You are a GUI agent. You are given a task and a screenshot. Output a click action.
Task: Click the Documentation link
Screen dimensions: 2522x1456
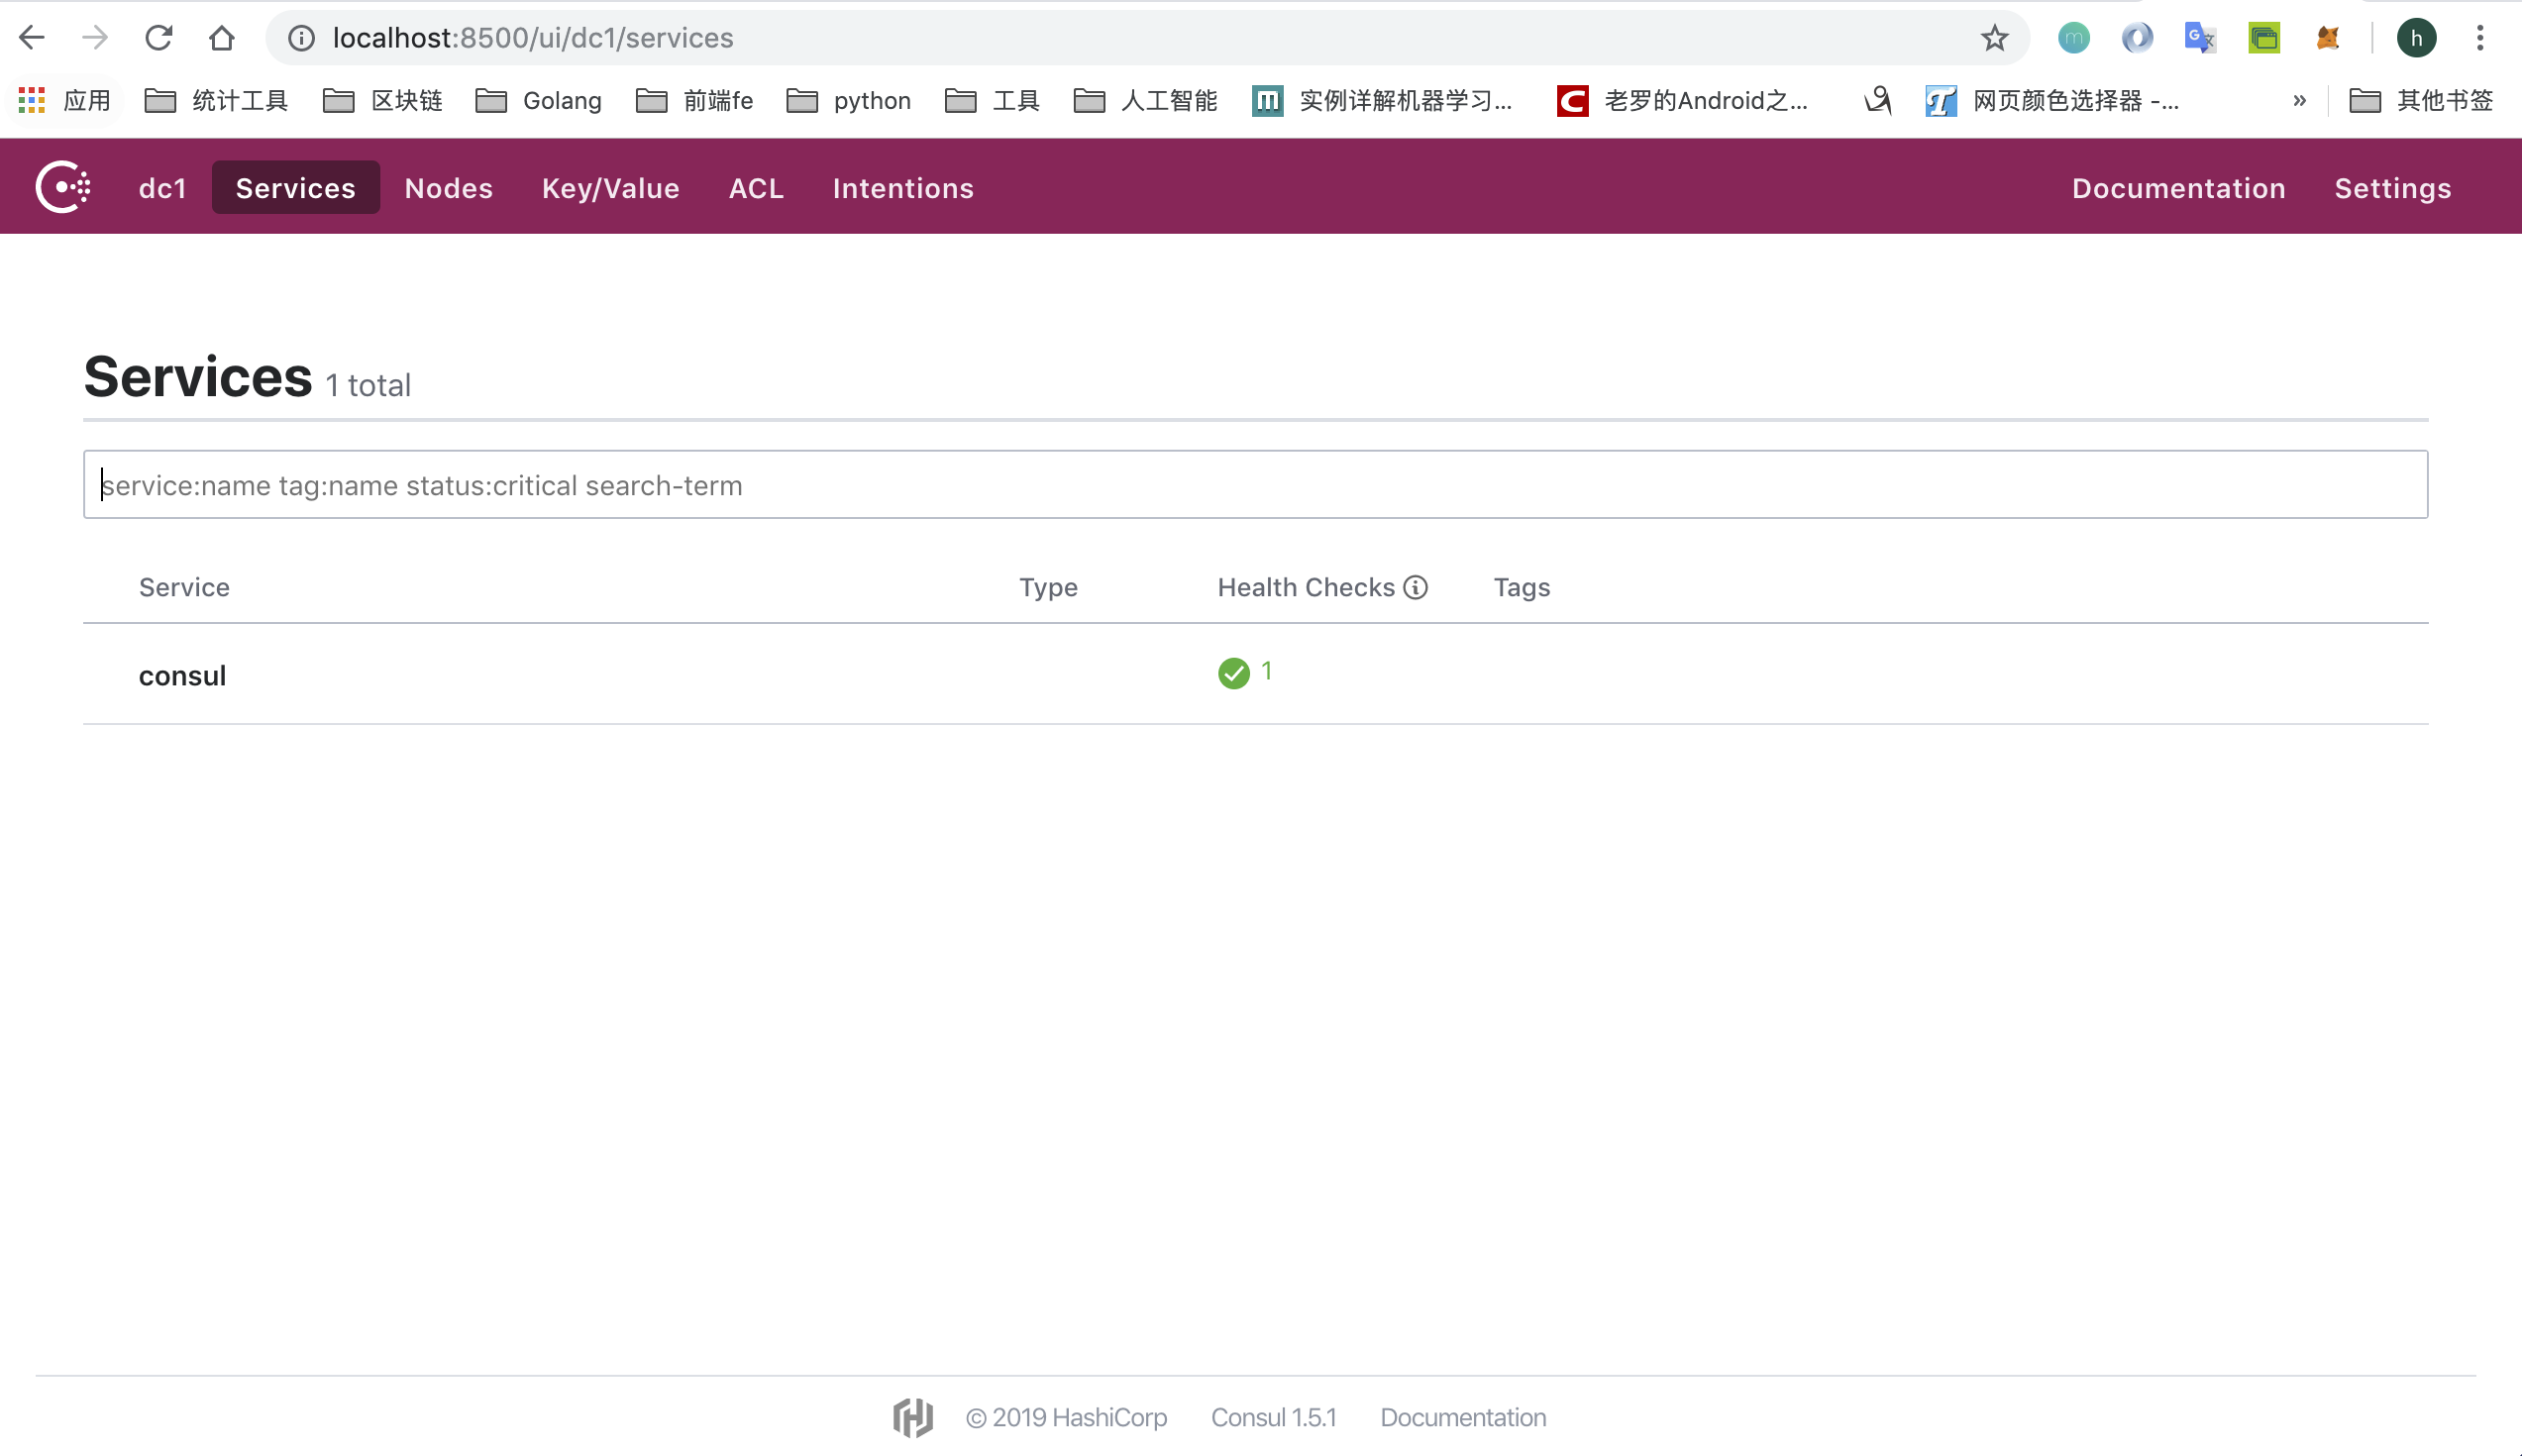point(2179,187)
